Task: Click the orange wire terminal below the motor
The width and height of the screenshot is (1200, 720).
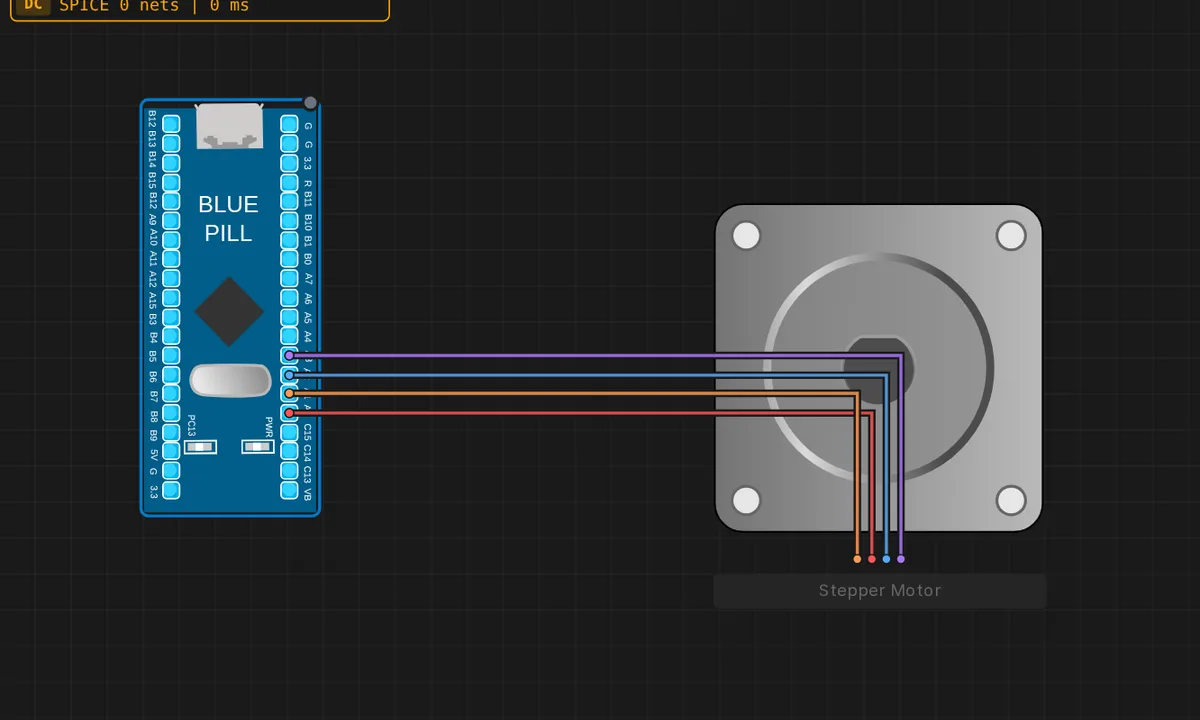Action: (x=857, y=559)
